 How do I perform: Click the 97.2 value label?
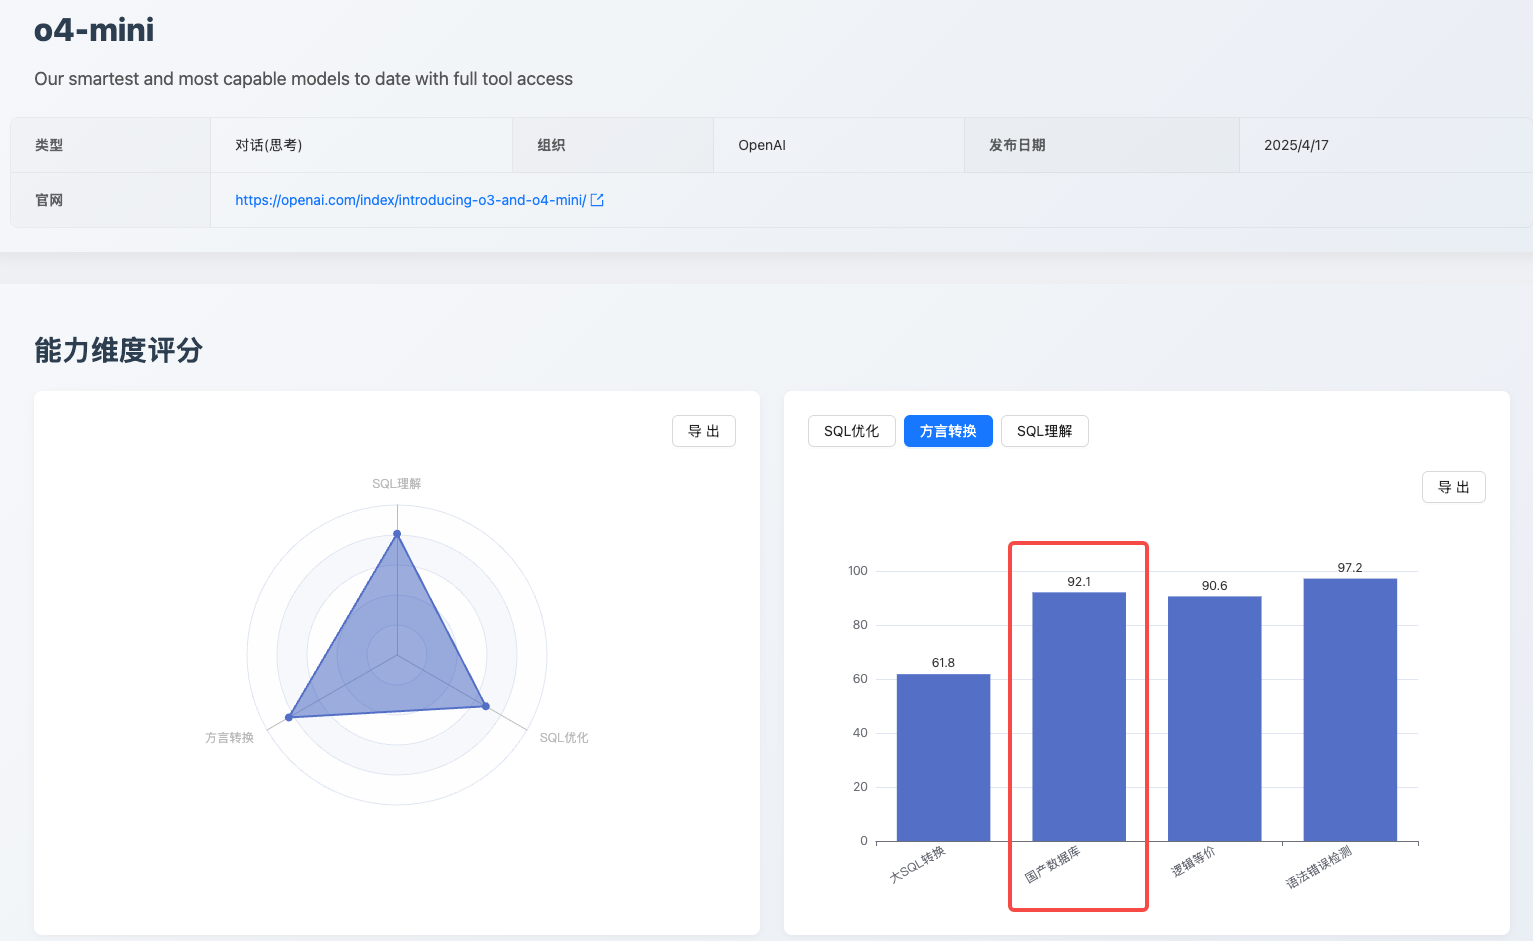1350,568
